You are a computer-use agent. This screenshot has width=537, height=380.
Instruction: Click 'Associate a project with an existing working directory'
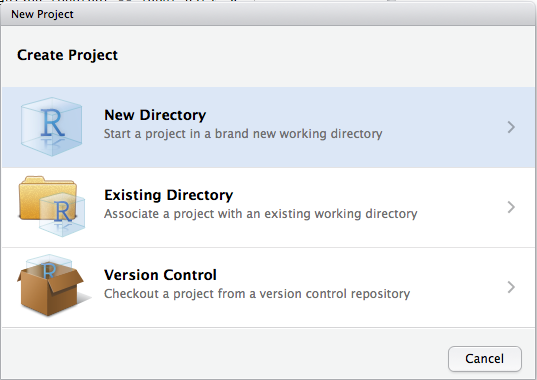tap(261, 214)
